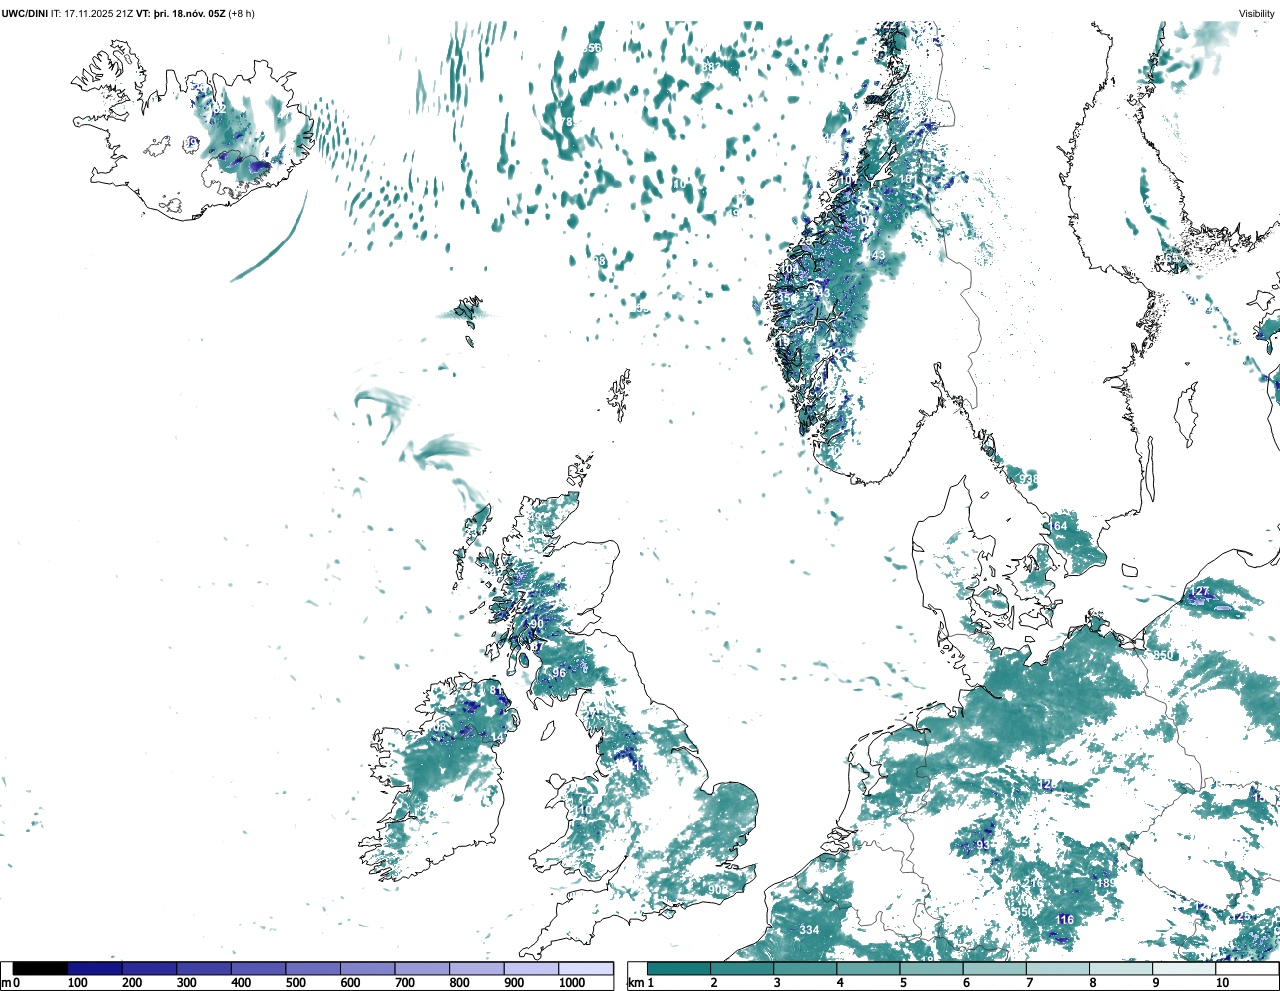
Task: Click the "96" value in southern Scotland
Action: pyautogui.click(x=559, y=673)
